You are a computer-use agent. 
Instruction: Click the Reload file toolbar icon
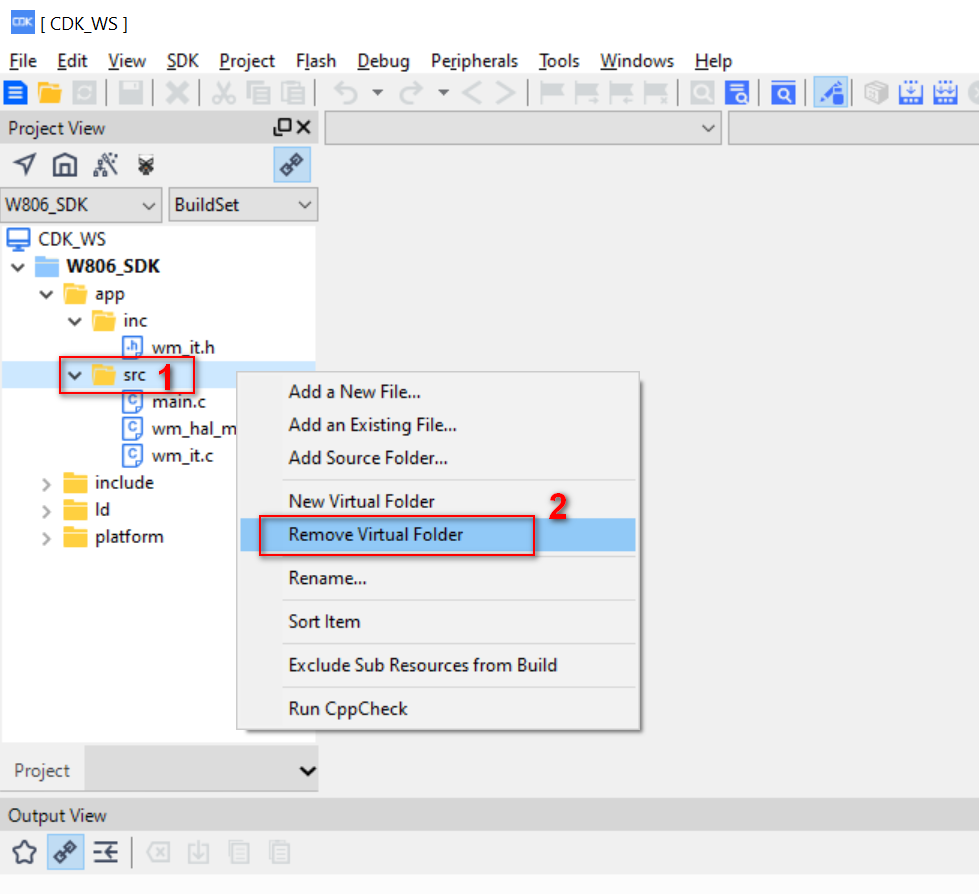tap(84, 93)
